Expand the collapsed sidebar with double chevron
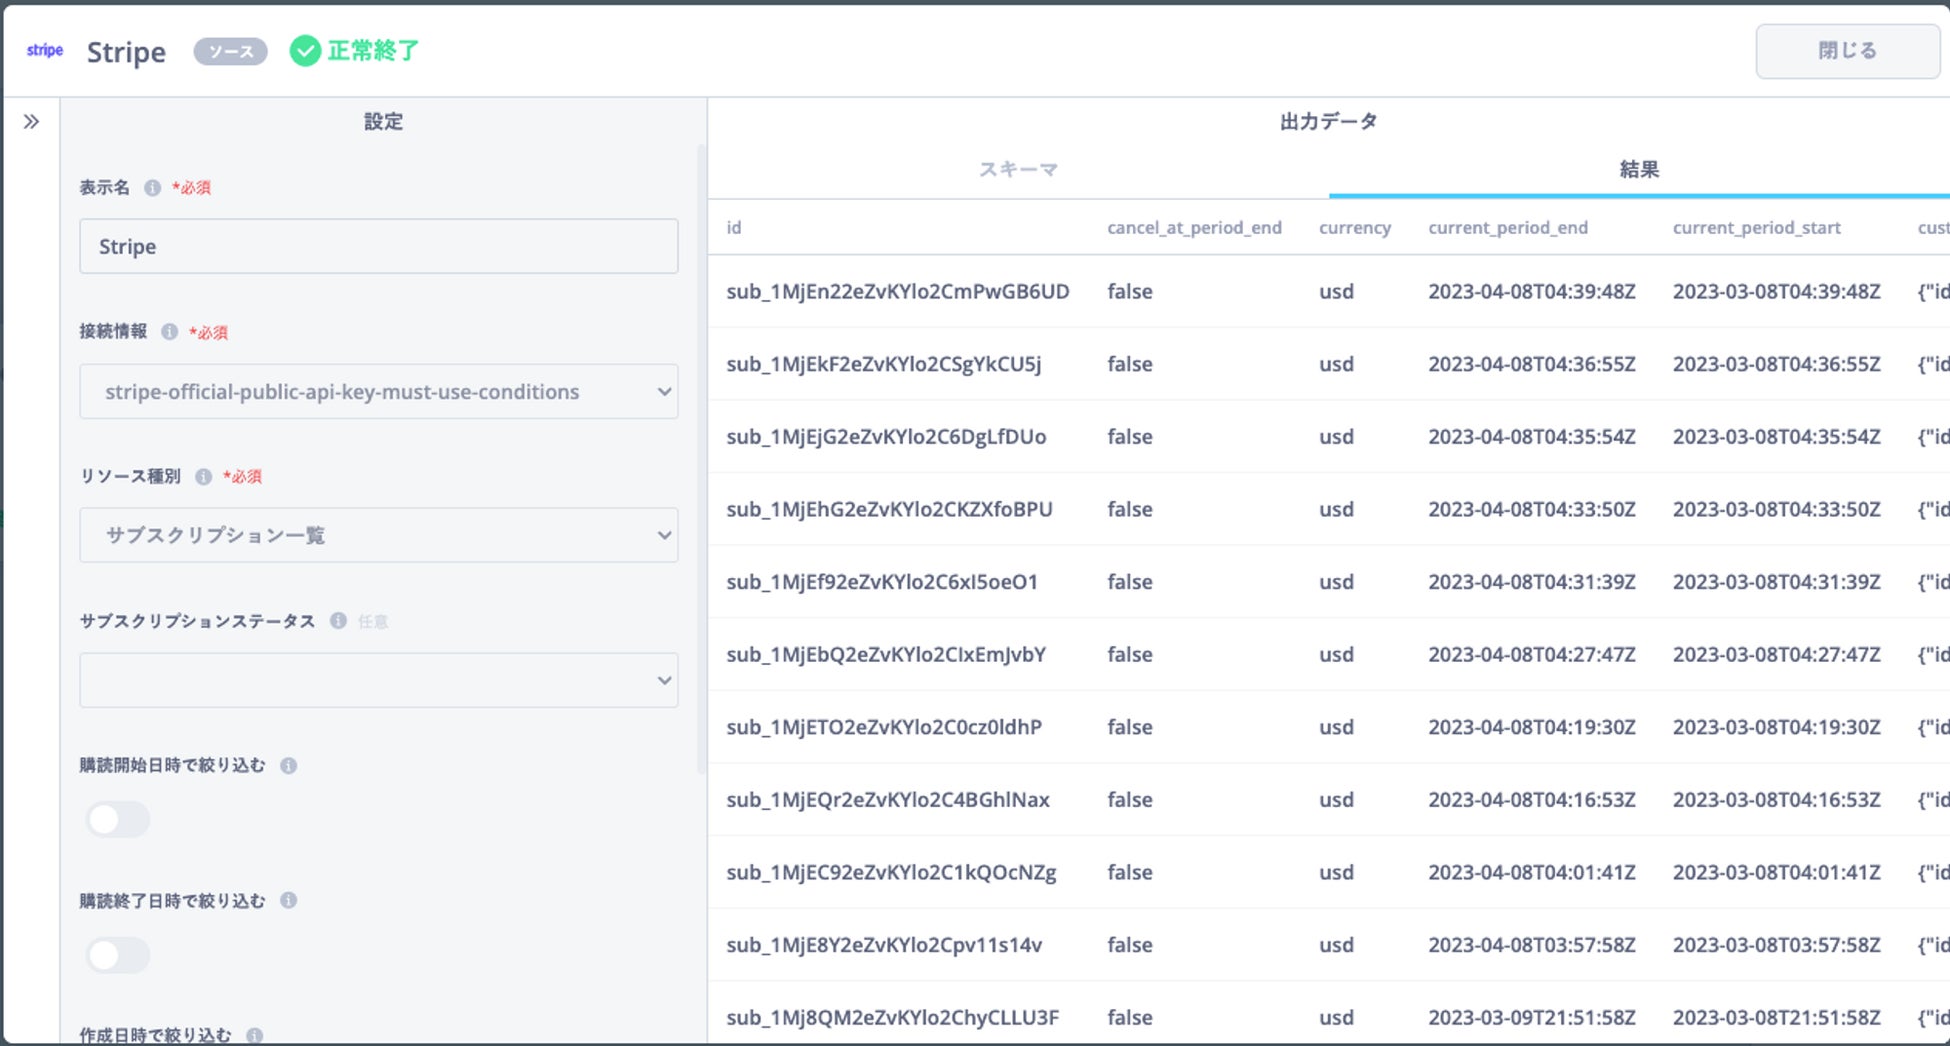The image size is (1950, 1046). click(x=32, y=122)
